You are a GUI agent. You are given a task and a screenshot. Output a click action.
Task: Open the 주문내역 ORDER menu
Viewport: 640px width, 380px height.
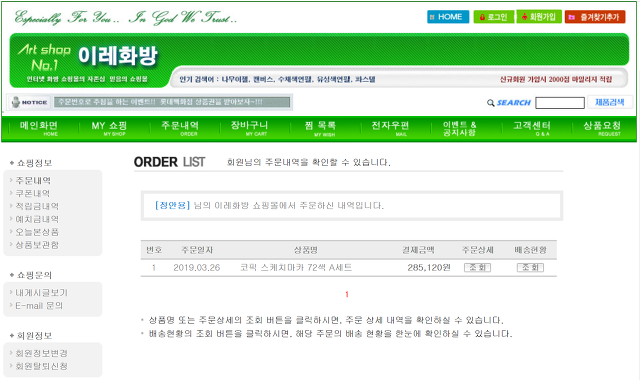[180, 128]
